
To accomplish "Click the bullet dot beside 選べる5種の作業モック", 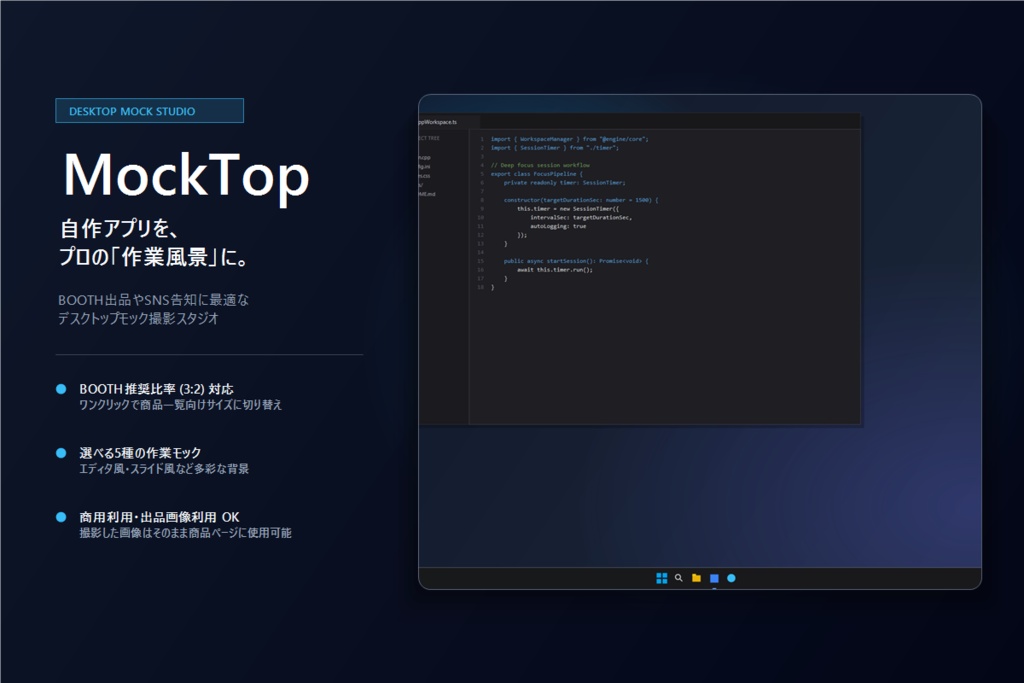I will point(61,453).
